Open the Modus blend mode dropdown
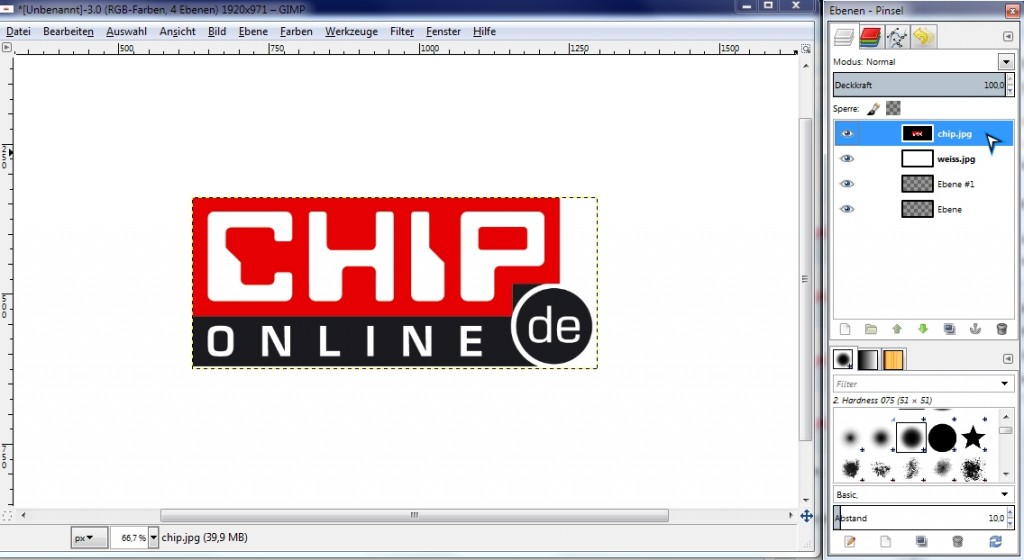The height and width of the screenshot is (560, 1024). [x=1005, y=62]
